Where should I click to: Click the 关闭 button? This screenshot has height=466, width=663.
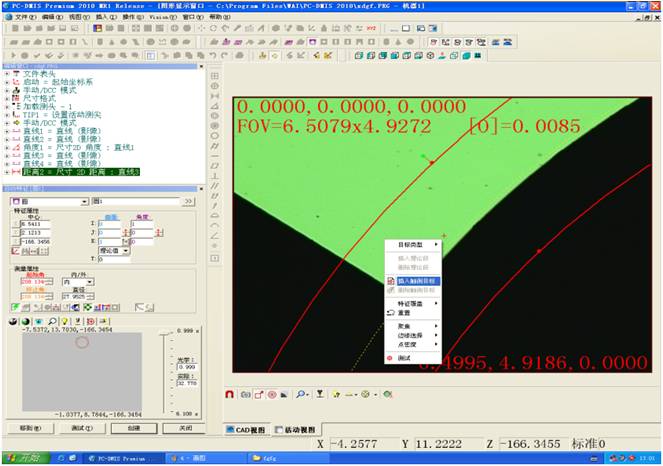pos(185,427)
